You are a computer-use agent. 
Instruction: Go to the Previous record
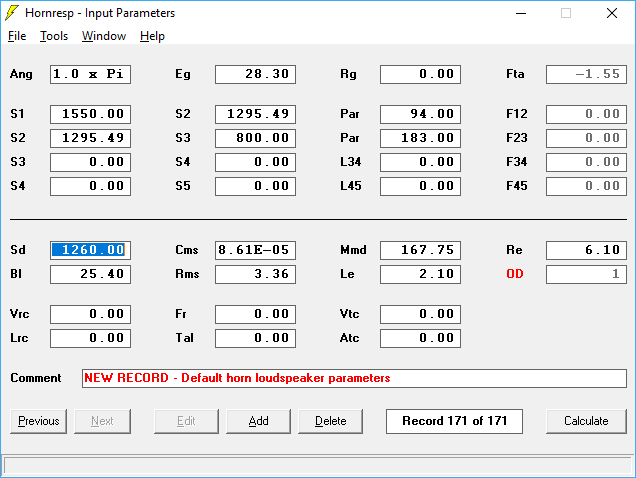pos(39,421)
